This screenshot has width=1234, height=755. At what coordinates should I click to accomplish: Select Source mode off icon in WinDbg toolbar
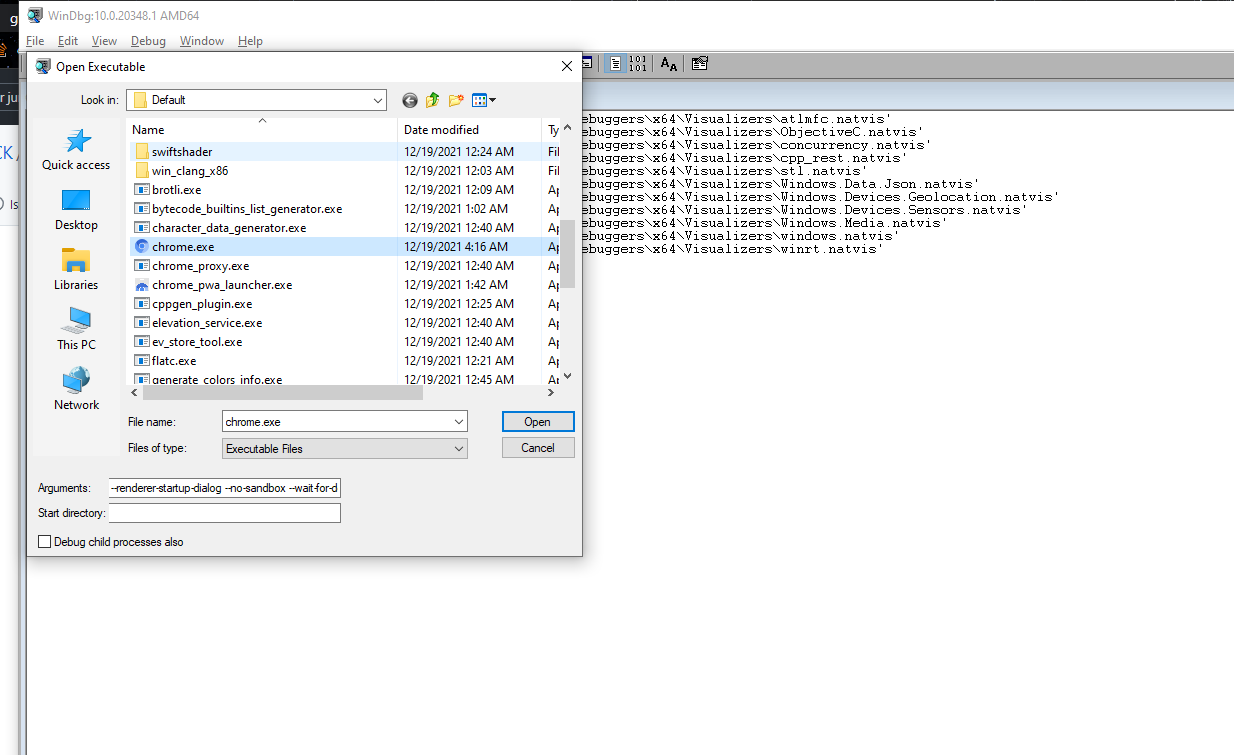click(617, 63)
